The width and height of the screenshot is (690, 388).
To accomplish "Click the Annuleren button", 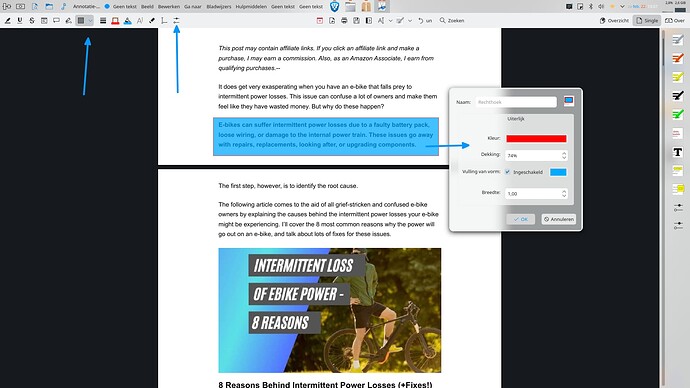I will [x=558, y=219].
